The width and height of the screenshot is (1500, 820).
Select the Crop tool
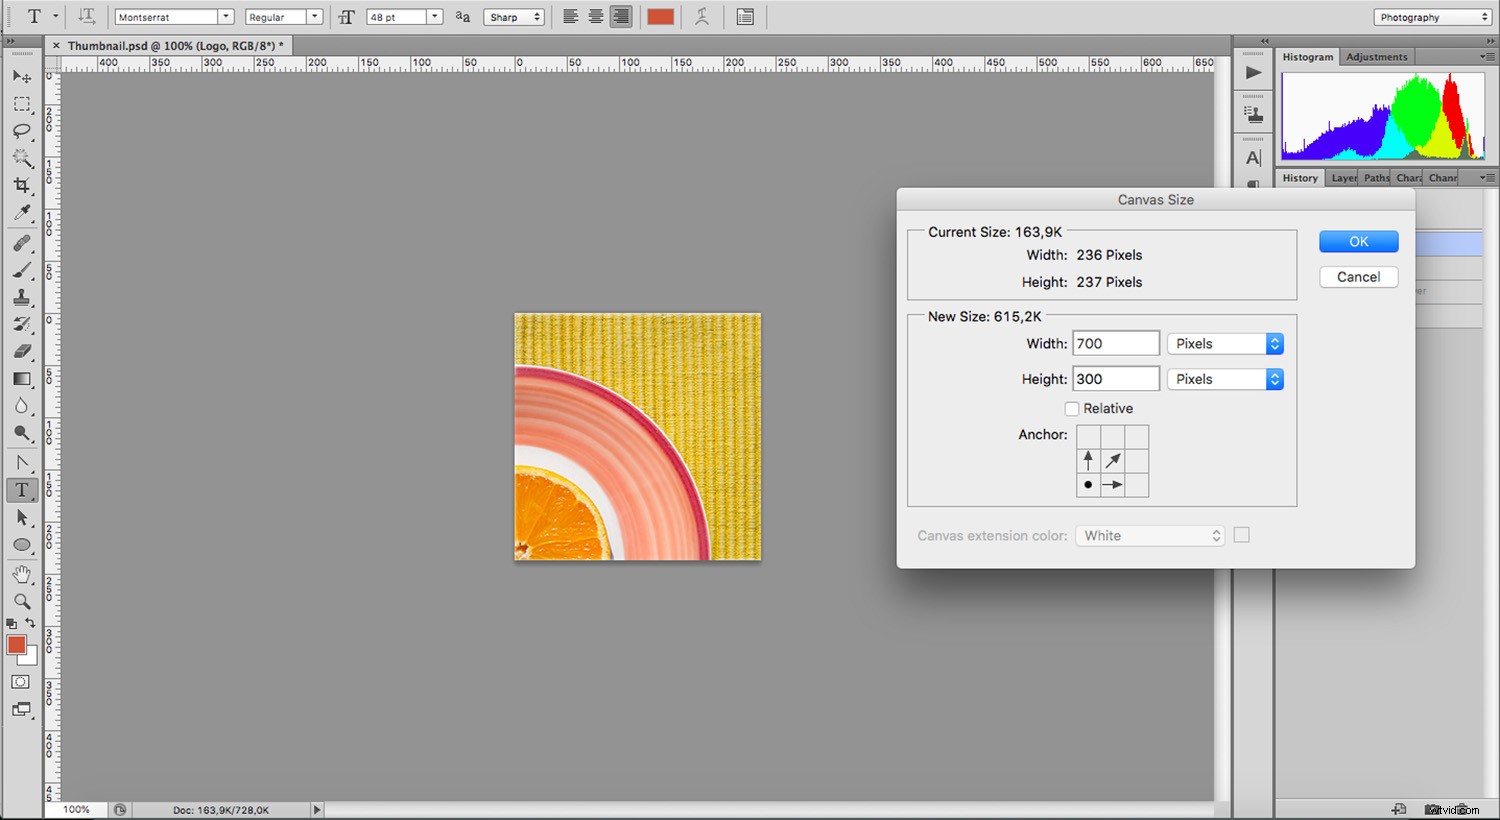coord(22,185)
